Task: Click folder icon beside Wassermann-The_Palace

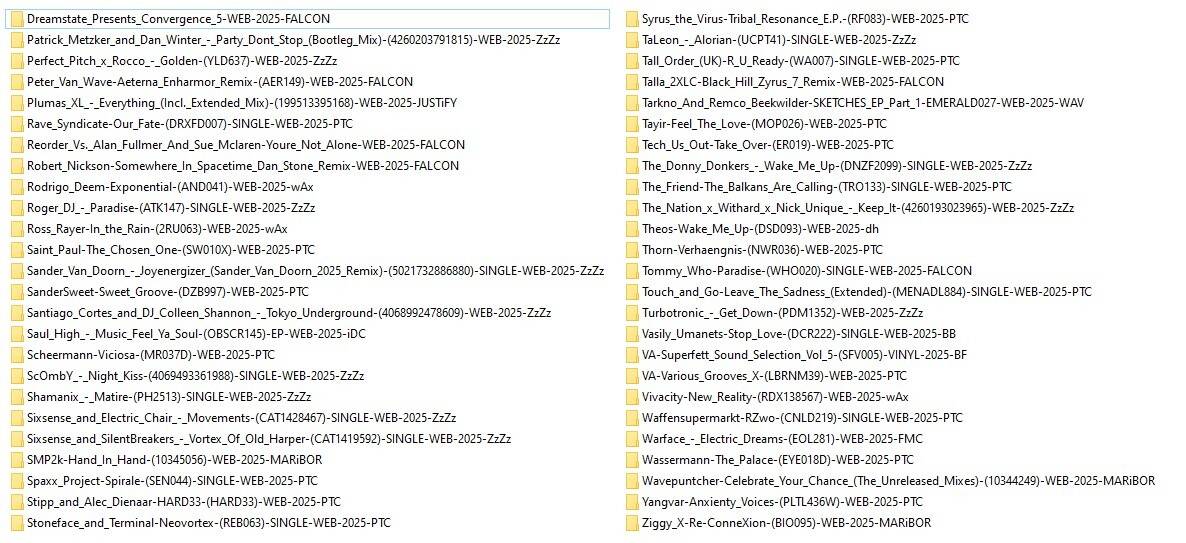Action: coord(632,460)
